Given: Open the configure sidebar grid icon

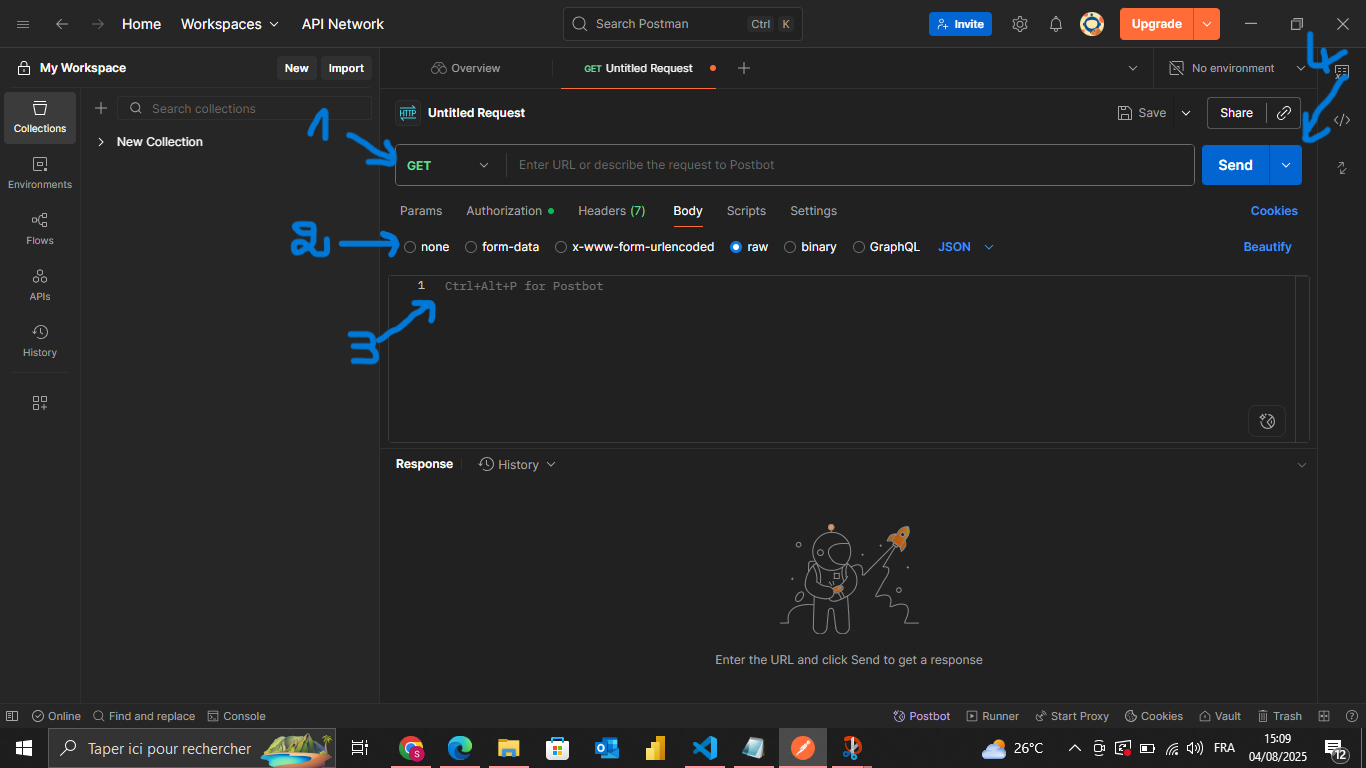Looking at the screenshot, I should [x=40, y=403].
